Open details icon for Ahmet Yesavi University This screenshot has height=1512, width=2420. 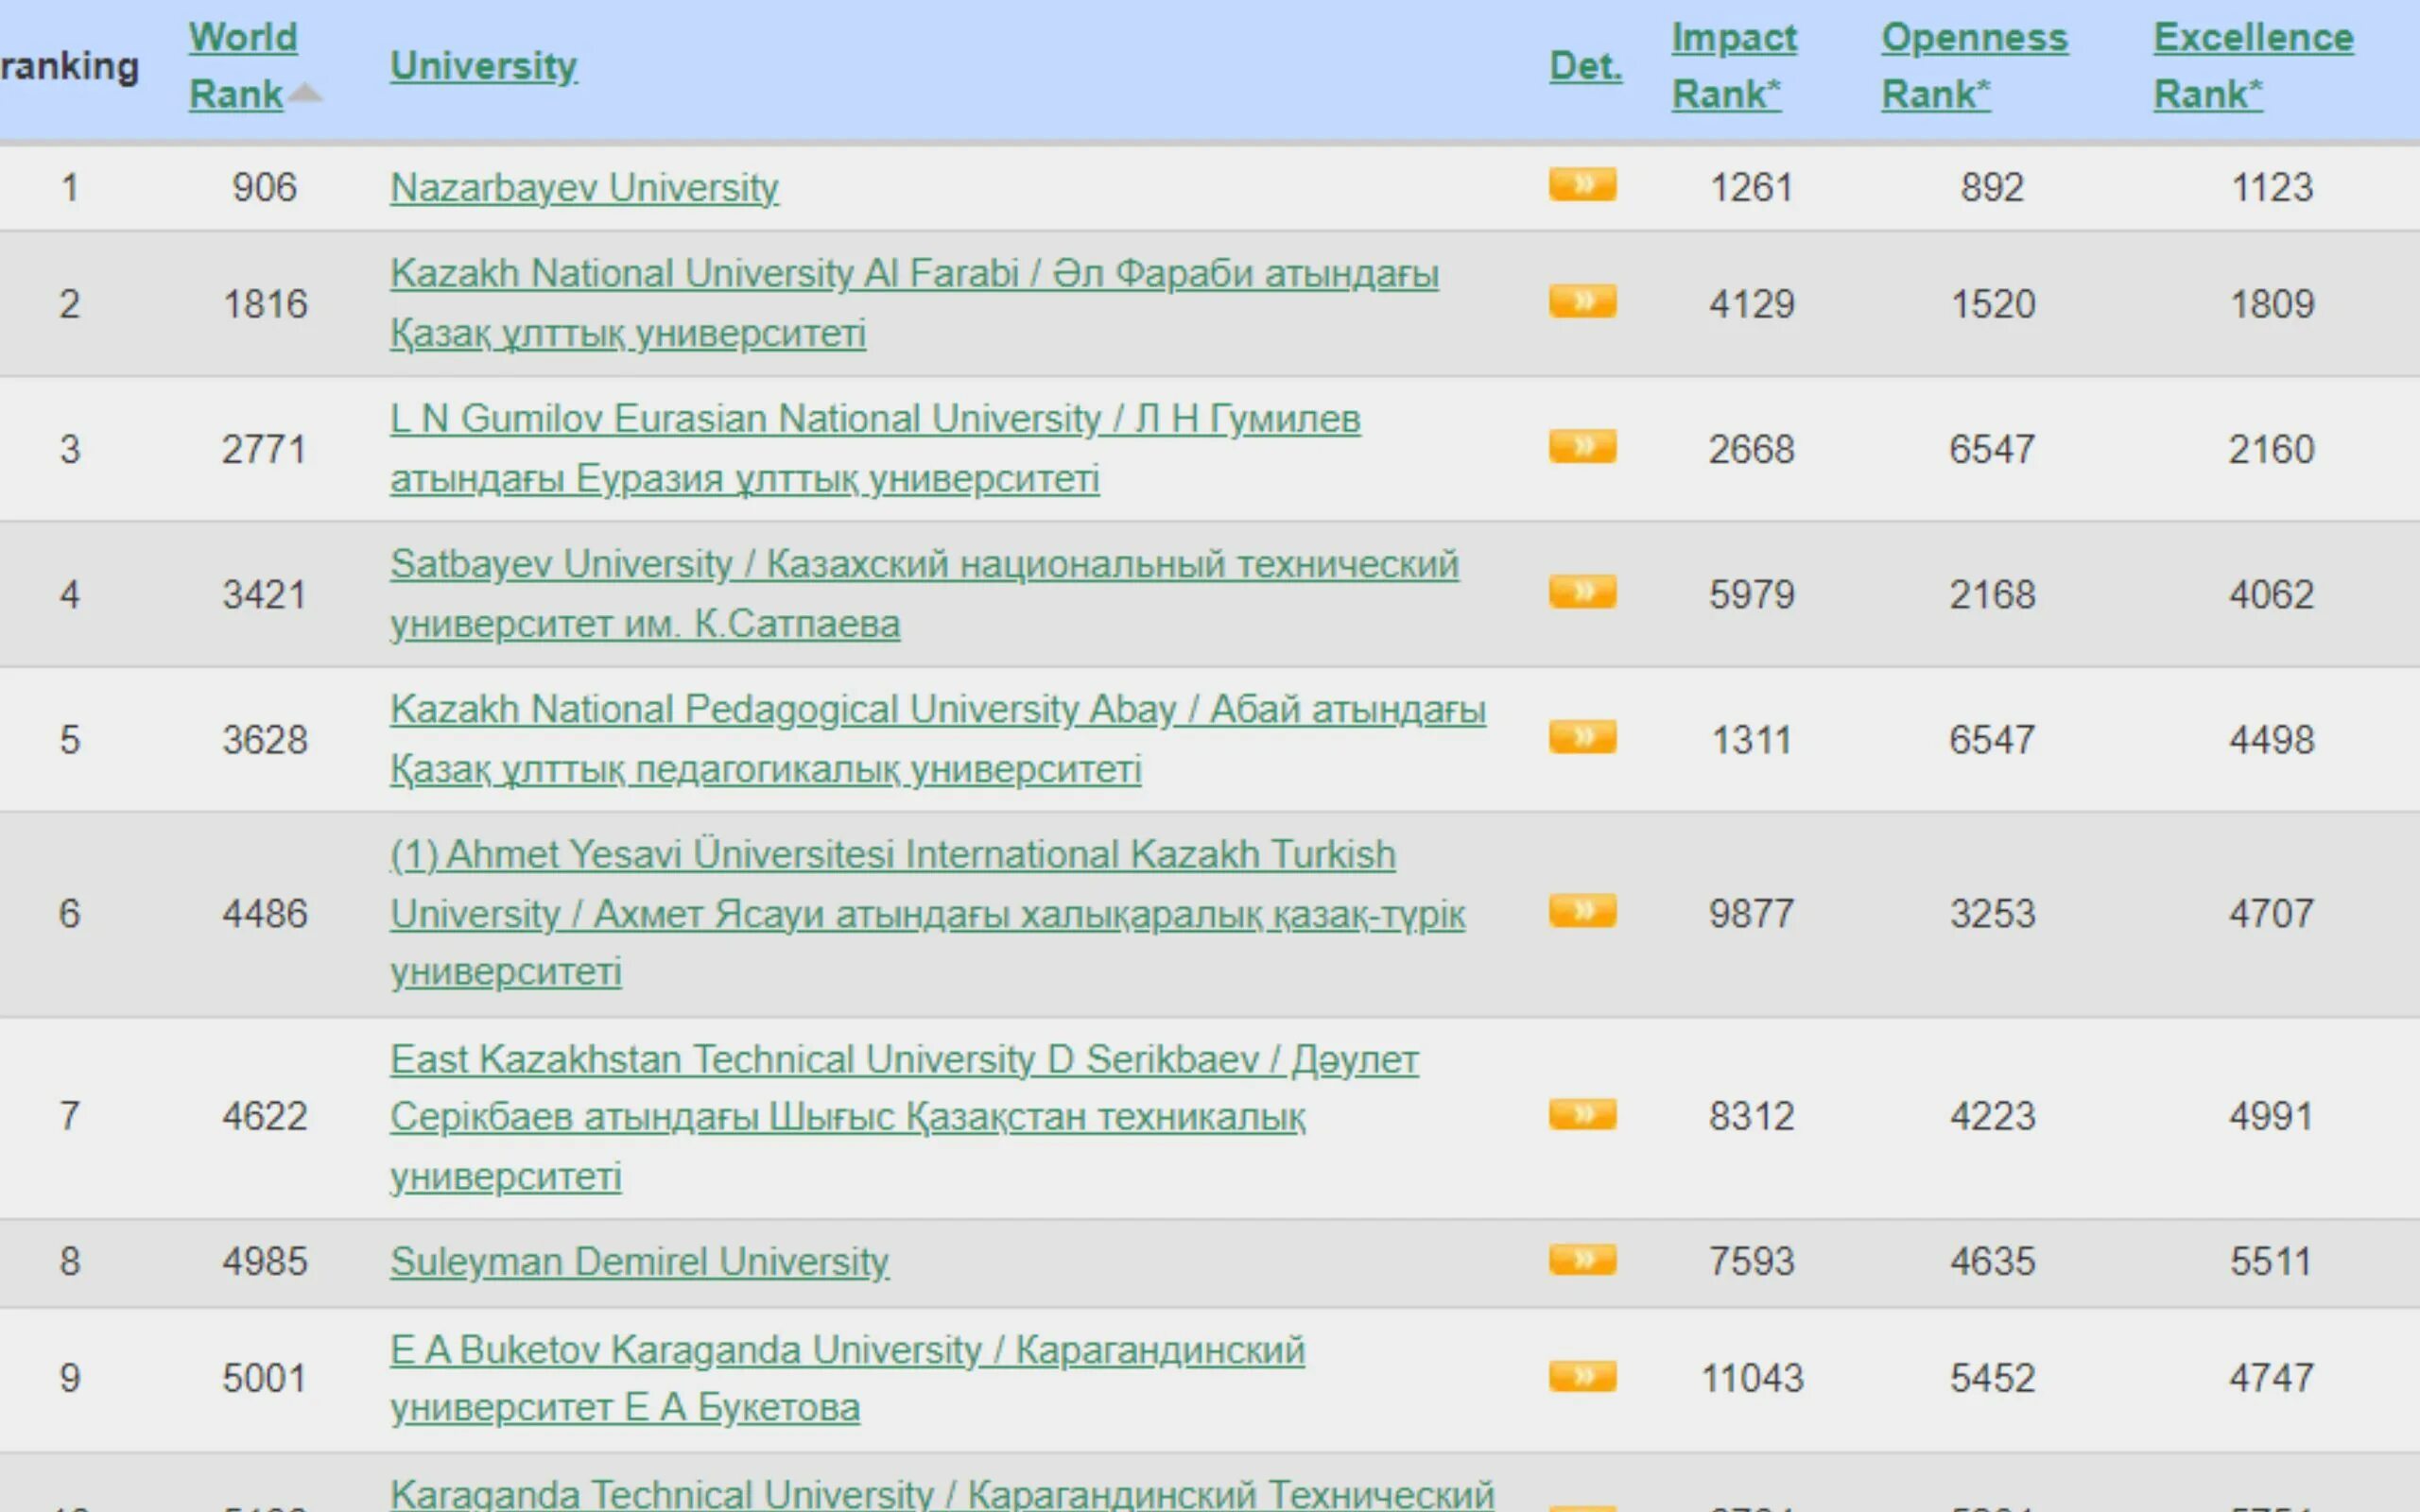tap(1582, 911)
